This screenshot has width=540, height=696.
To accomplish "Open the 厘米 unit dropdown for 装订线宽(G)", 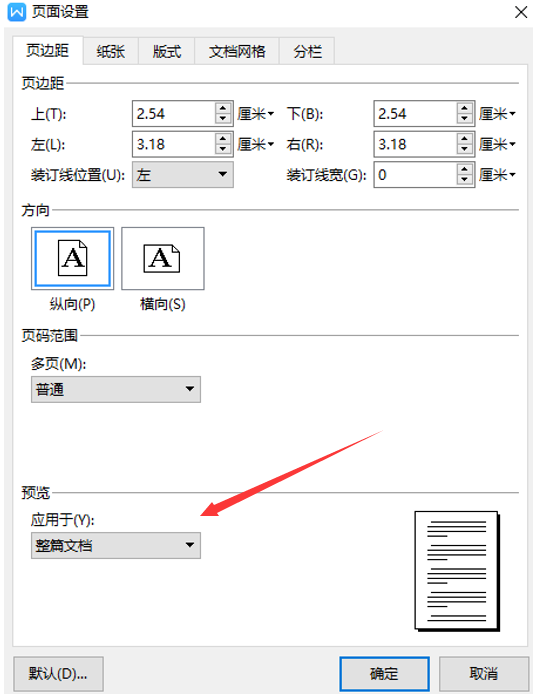I will pos(497,175).
